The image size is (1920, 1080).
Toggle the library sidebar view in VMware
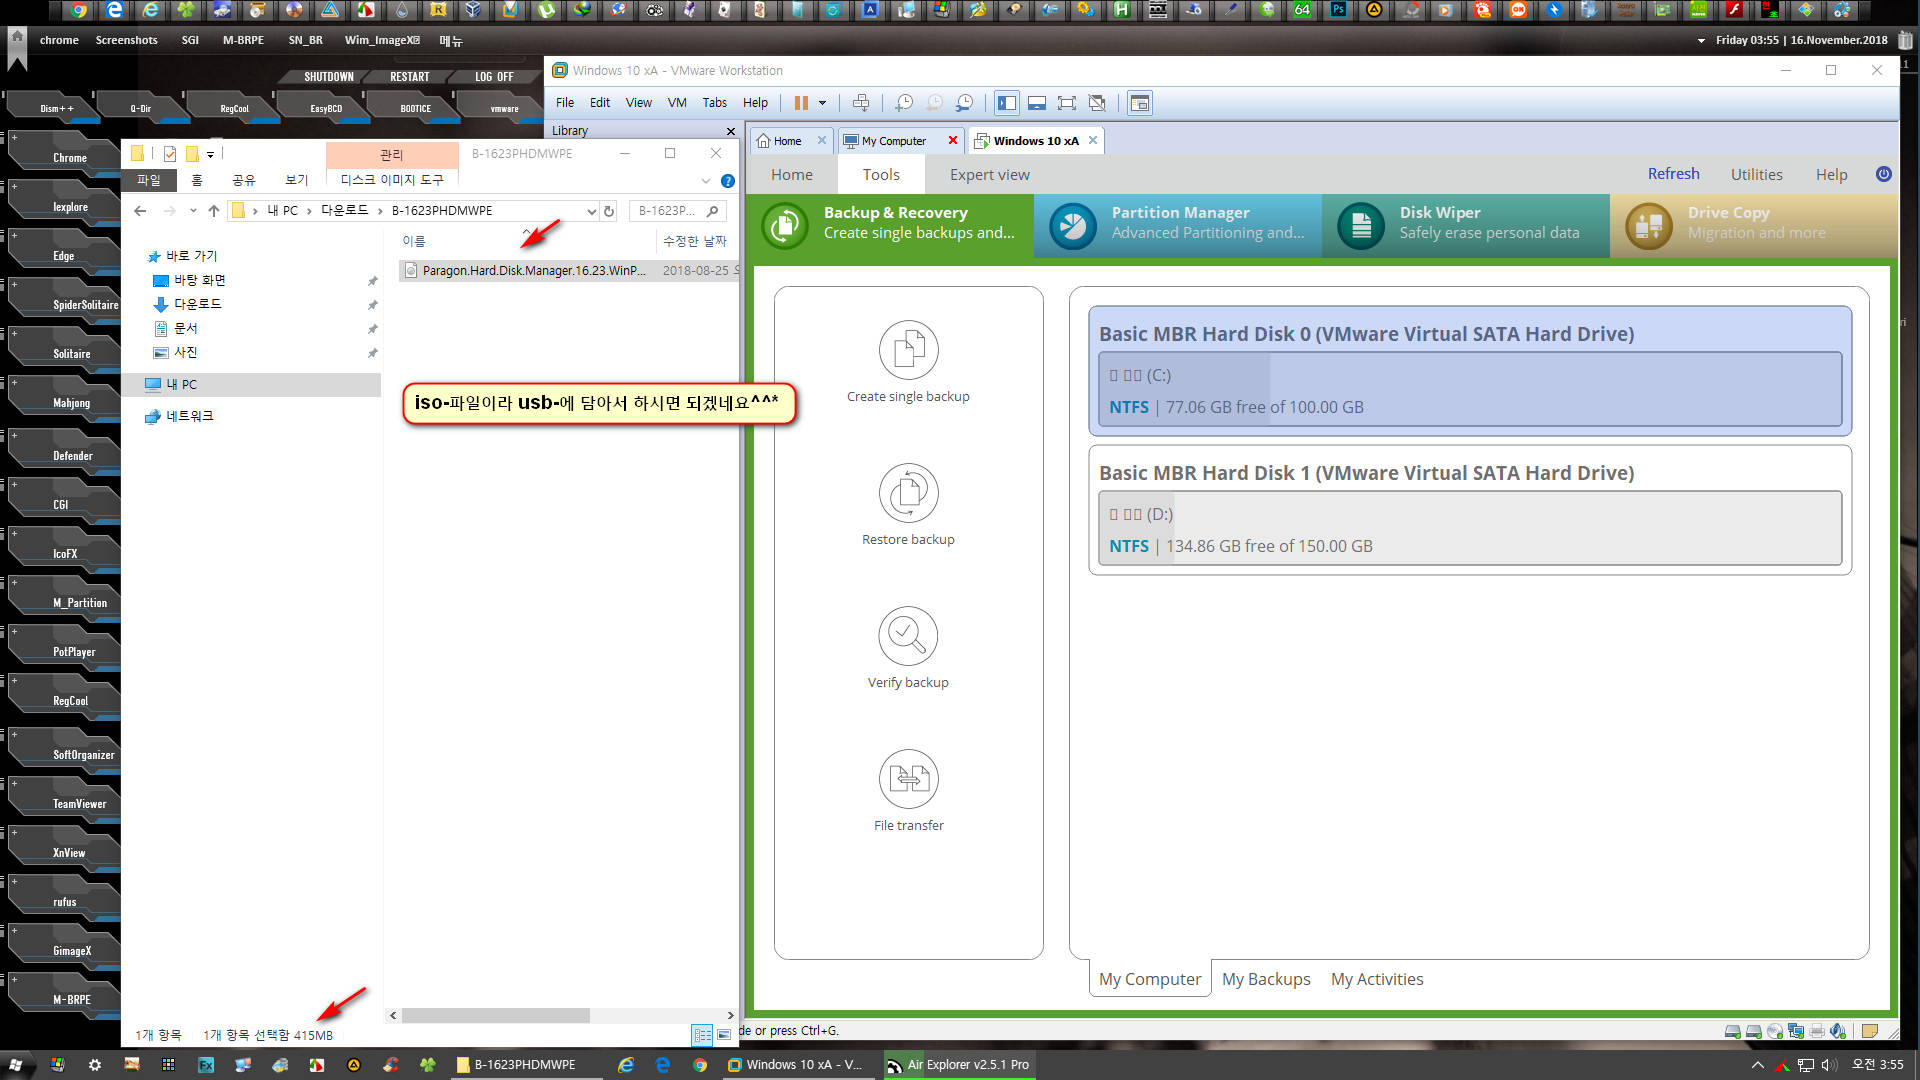pyautogui.click(x=1007, y=103)
